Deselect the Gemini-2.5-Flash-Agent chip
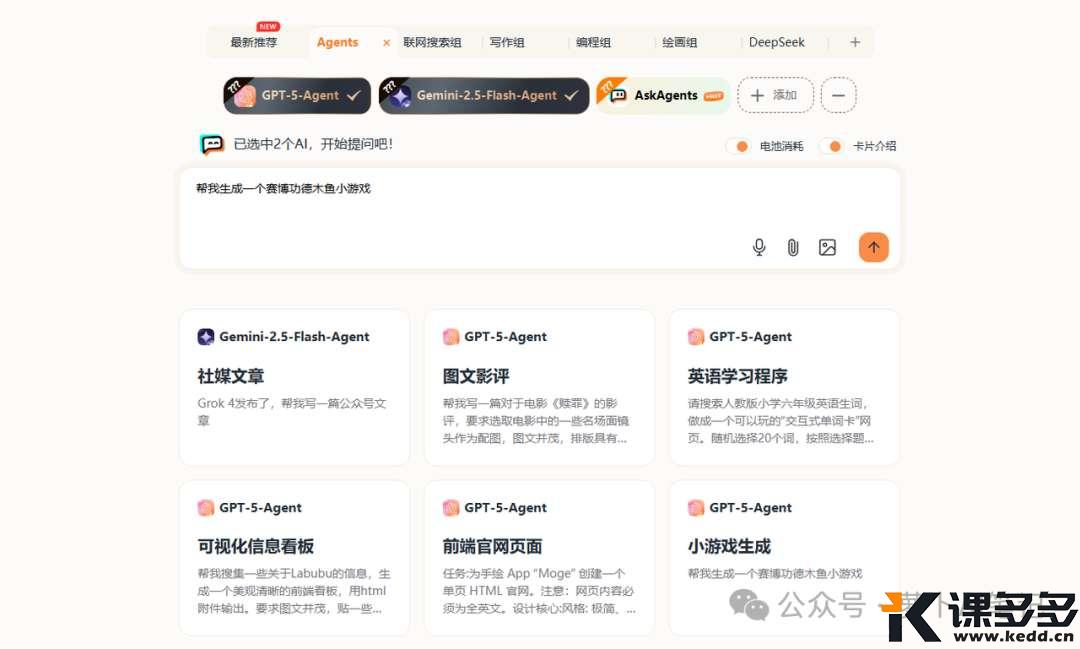1080x649 pixels. (484, 95)
